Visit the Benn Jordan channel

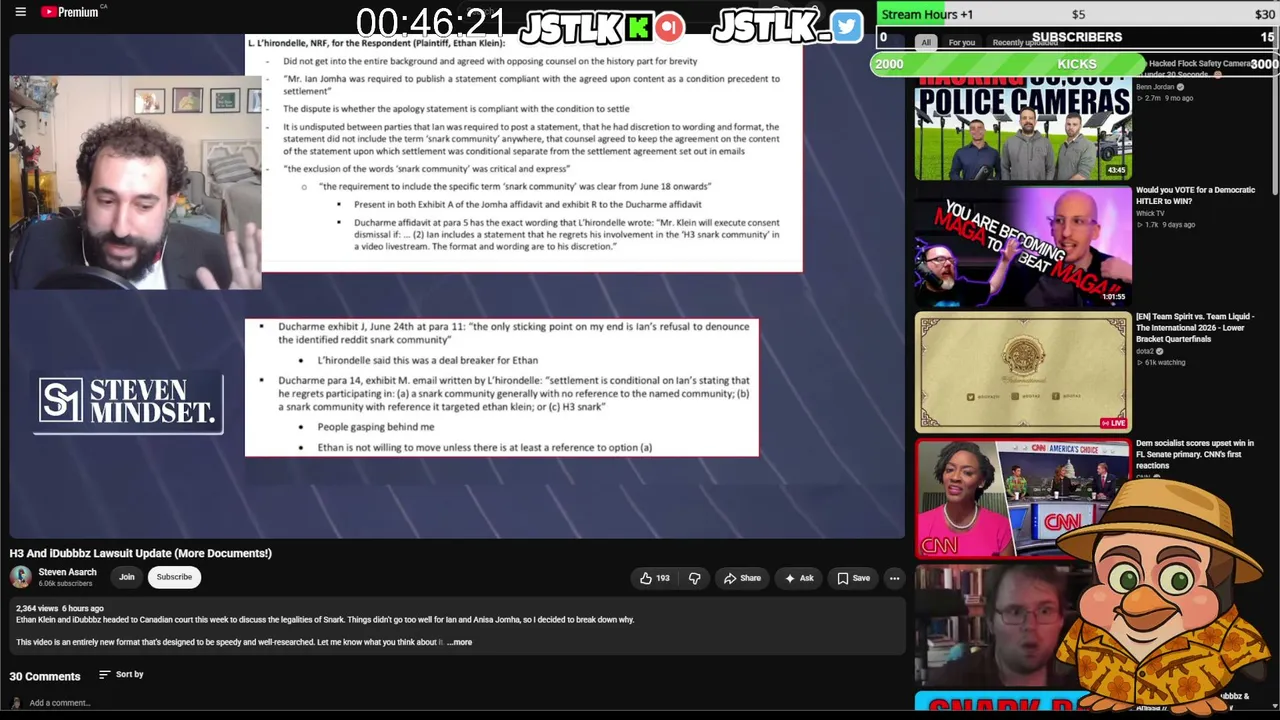pos(1155,87)
